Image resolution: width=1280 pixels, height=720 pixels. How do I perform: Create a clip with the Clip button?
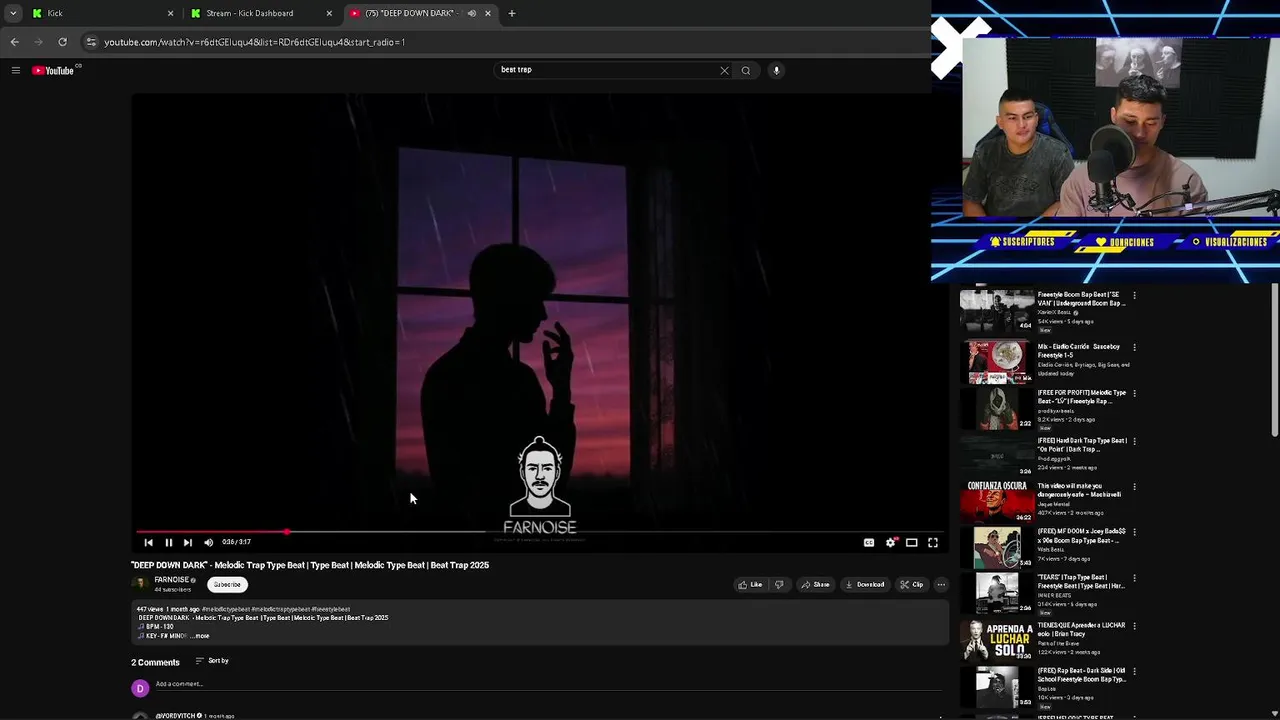point(911,585)
